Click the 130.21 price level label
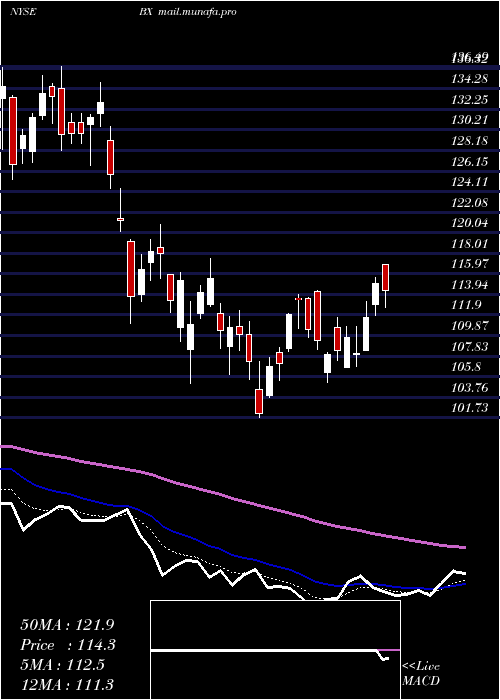The width and height of the screenshot is (500, 700). click(x=470, y=120)
